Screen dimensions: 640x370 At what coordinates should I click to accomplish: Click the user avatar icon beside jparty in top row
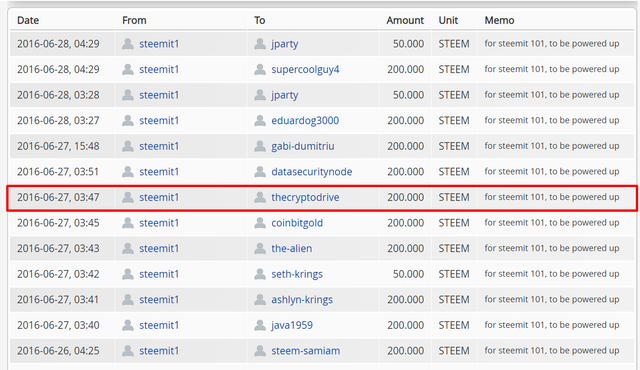(x=260, y=44)
